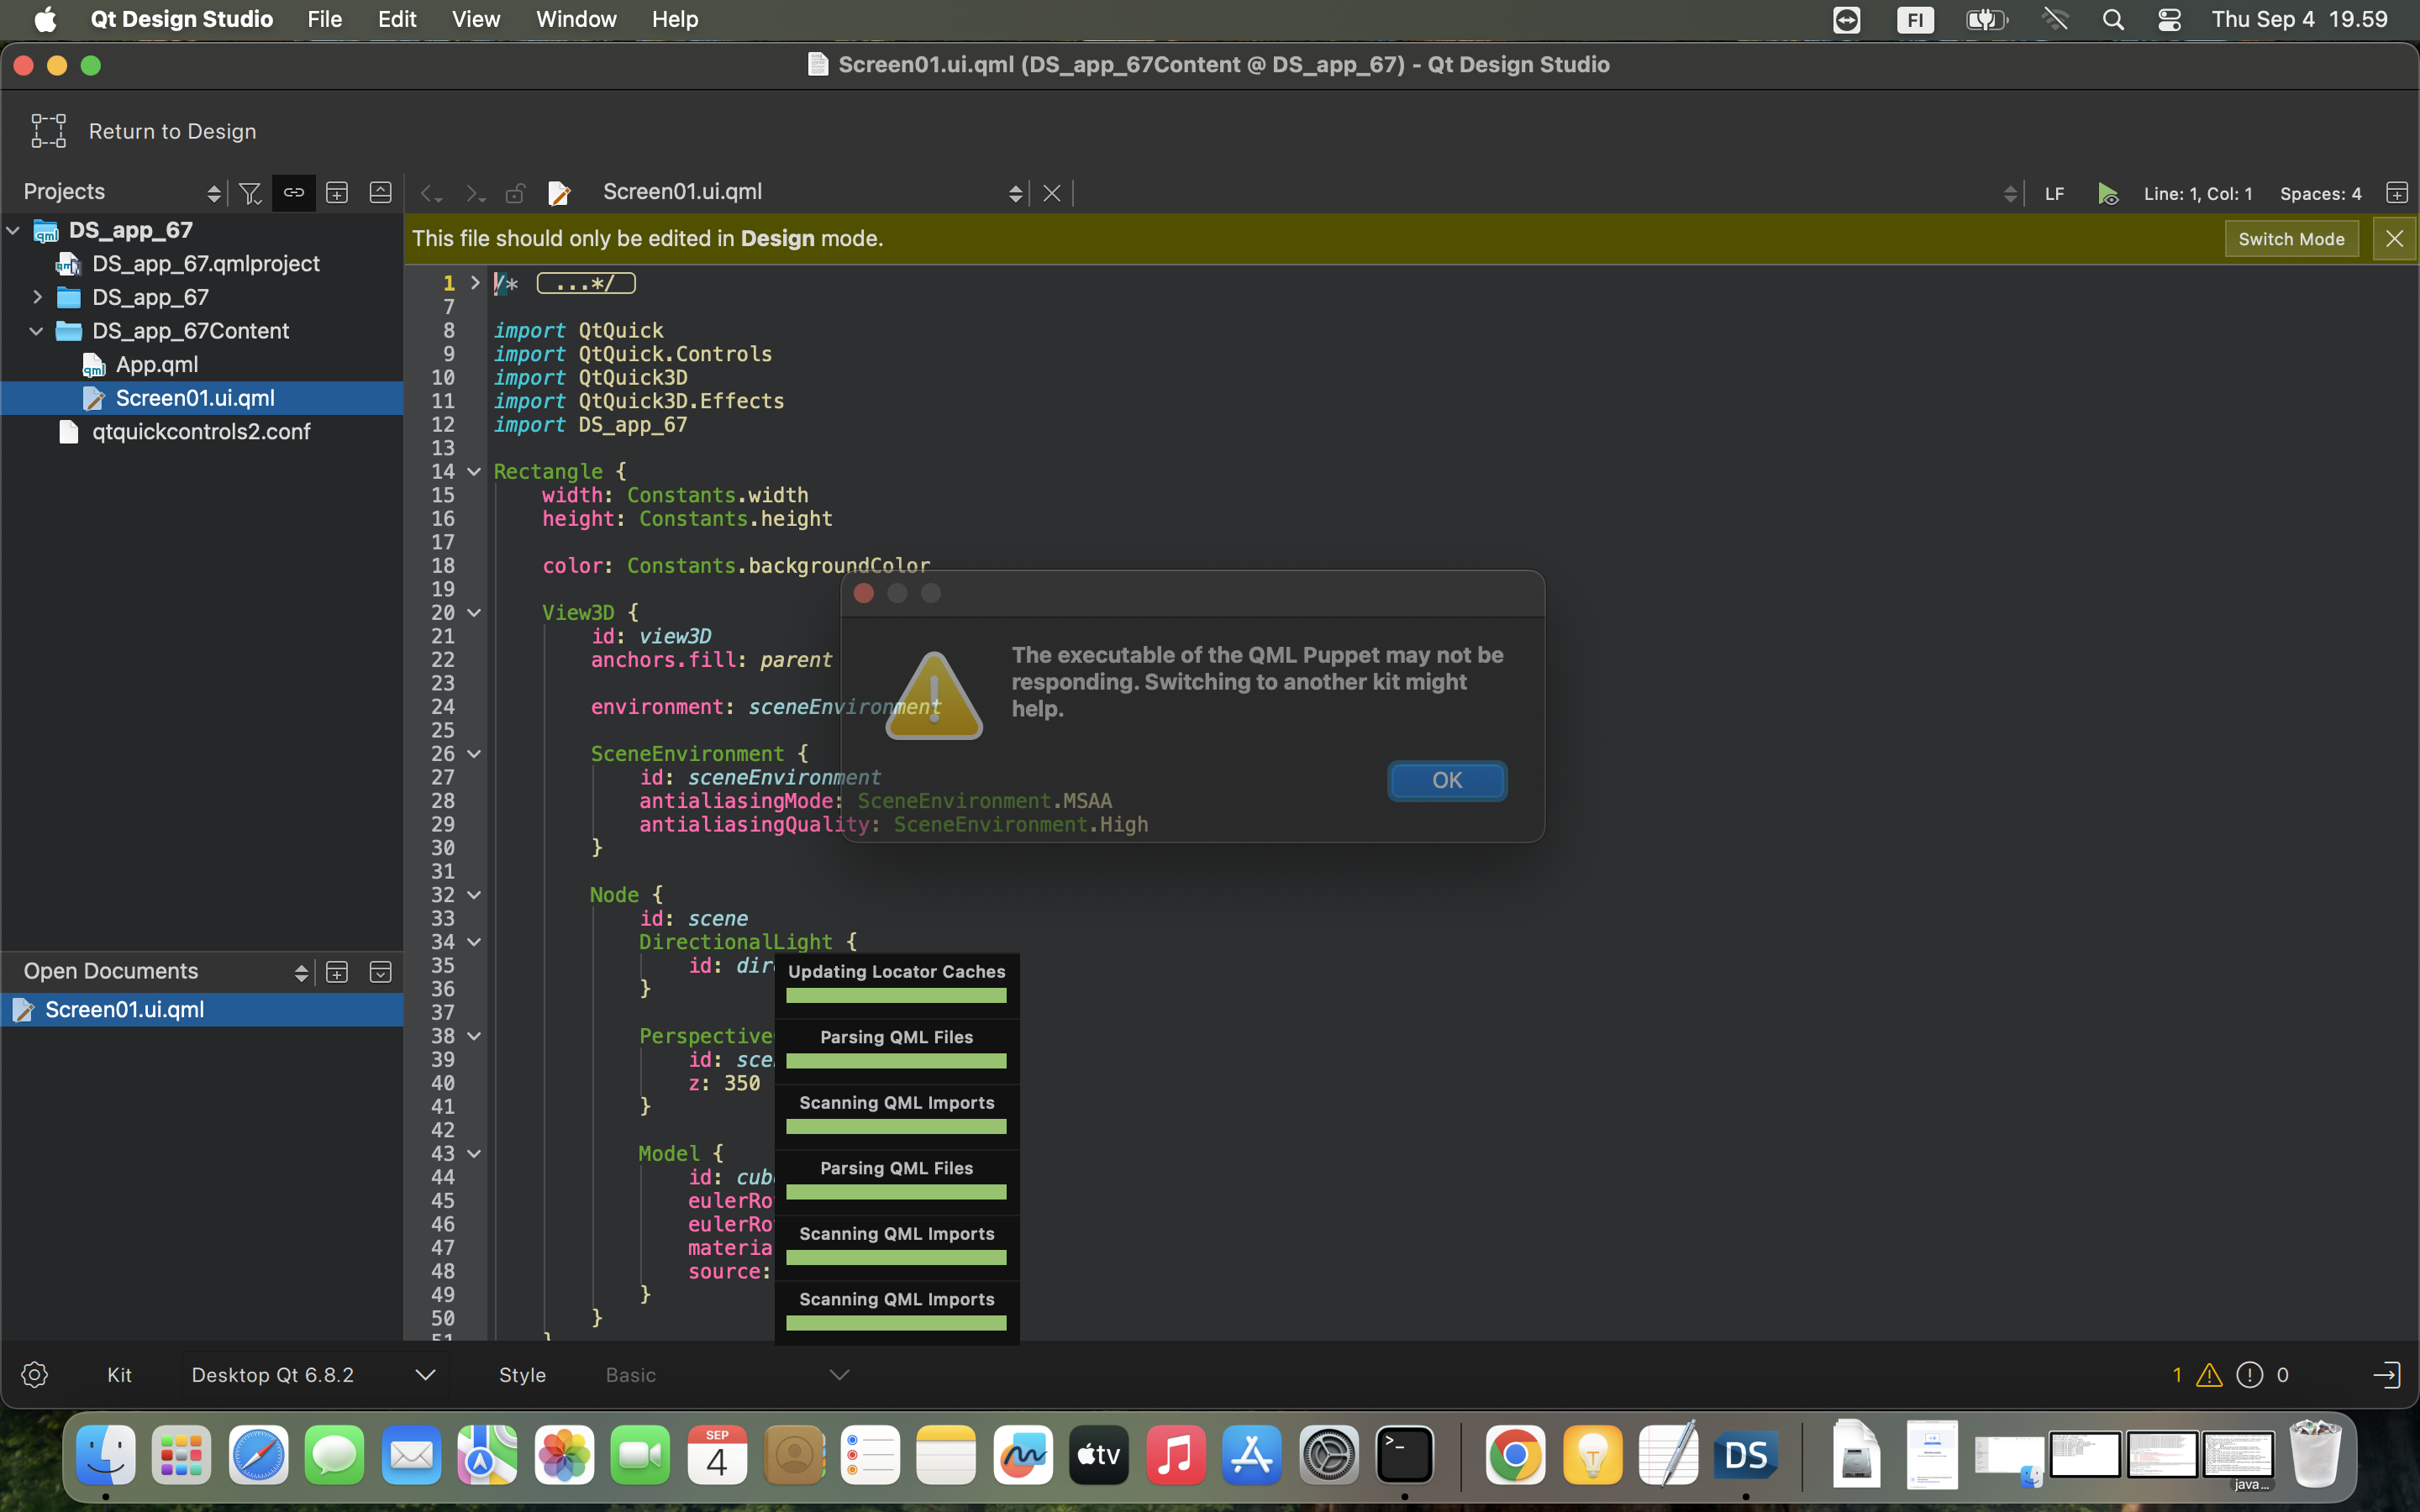Click the bottom Scanning QML Imports progress bar
The width and height of the screenshot is (2420, 1512).
pos(896,1323)
